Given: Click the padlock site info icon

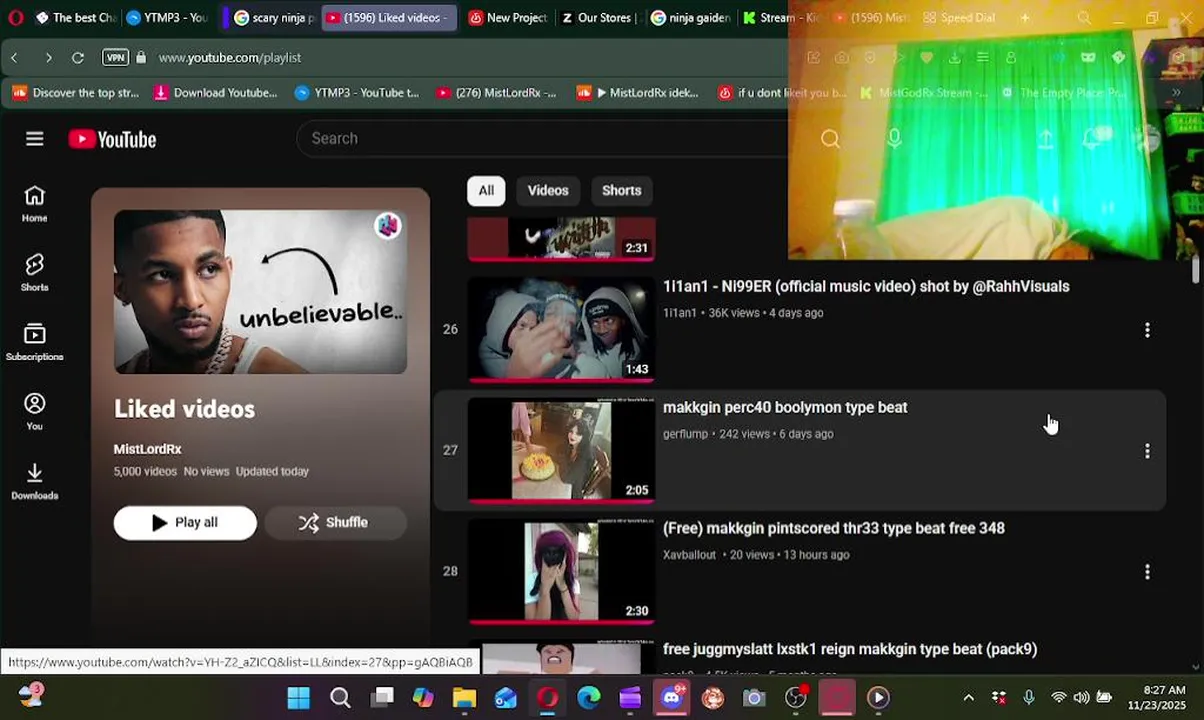Looking at the screenshot, I should (141, 58).
